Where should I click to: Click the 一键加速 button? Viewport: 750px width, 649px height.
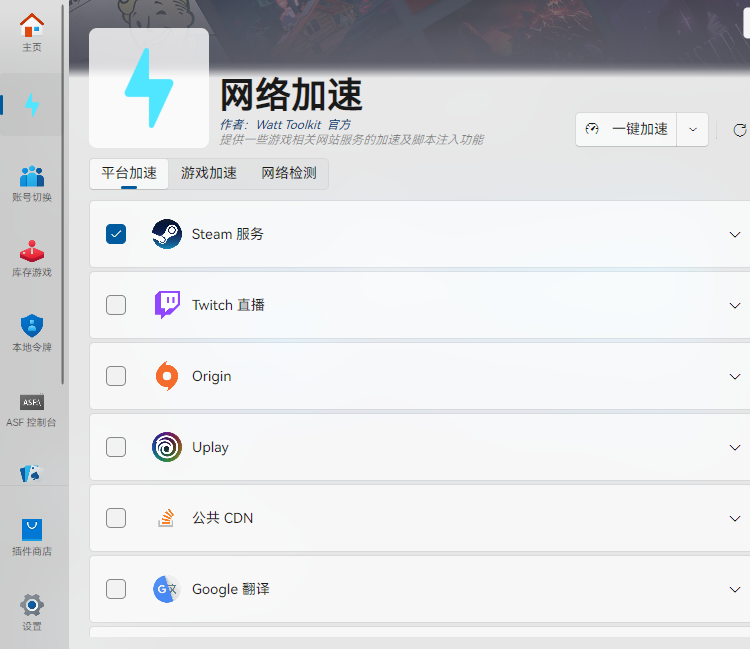(x=627, y=130)
